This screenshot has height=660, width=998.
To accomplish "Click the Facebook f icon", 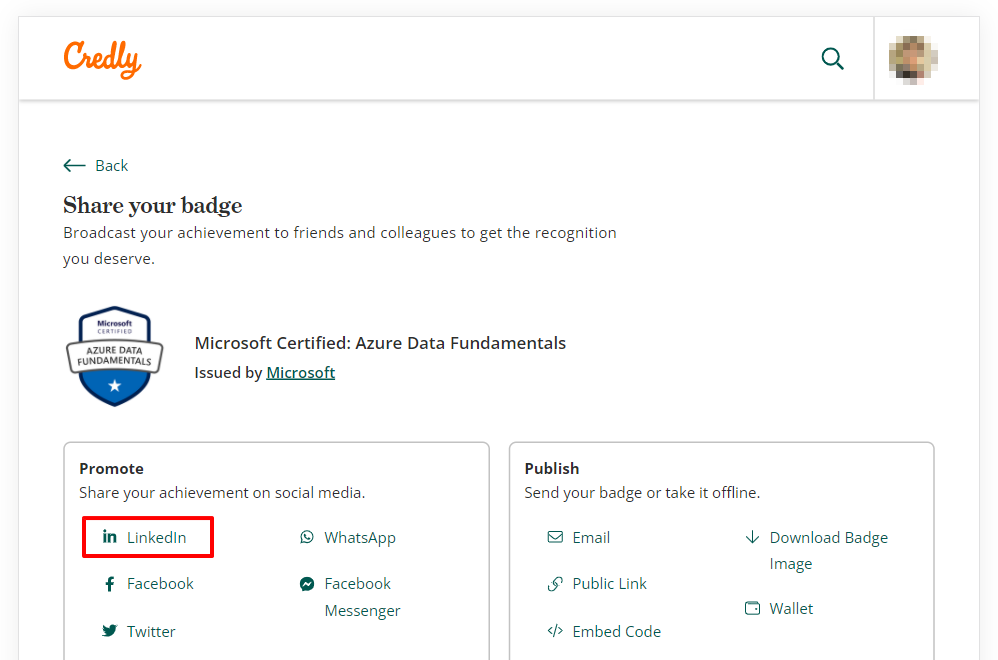I will coord(109,584).
